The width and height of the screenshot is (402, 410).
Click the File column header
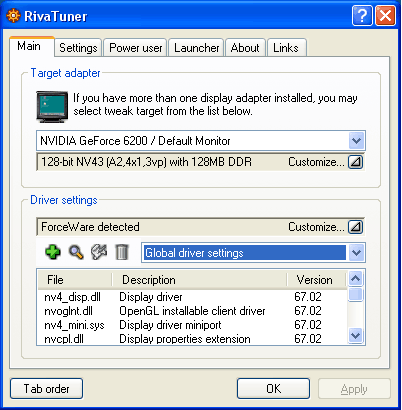pos(75,280)
